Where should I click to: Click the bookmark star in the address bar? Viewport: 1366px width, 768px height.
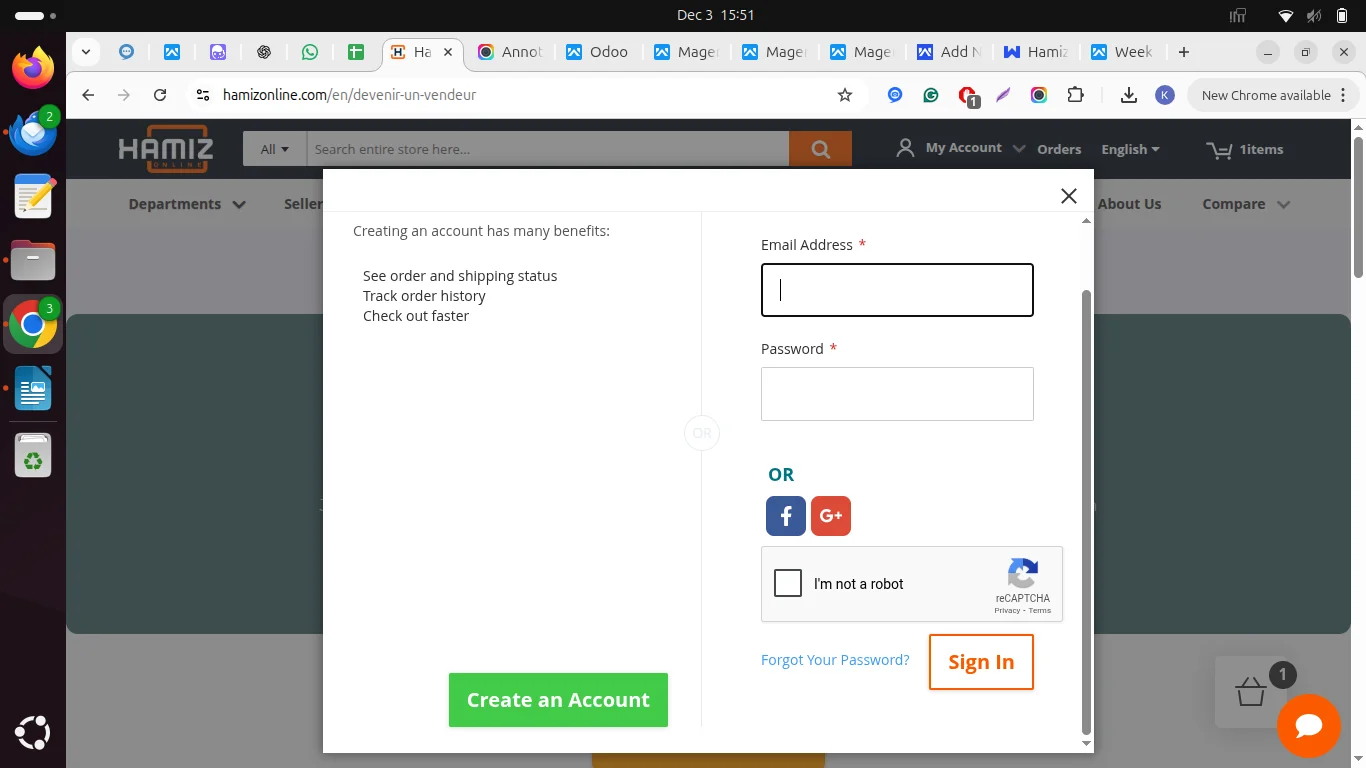tap(844, 94)
